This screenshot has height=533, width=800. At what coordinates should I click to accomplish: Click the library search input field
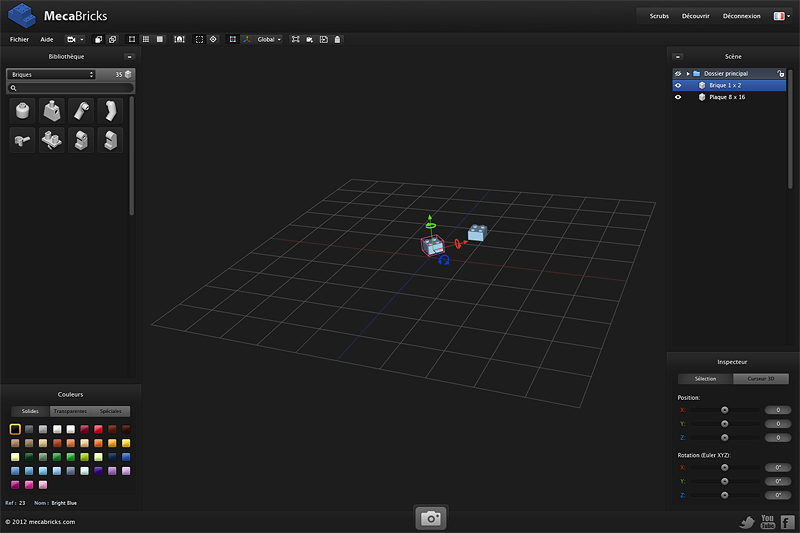click(72, 88)
